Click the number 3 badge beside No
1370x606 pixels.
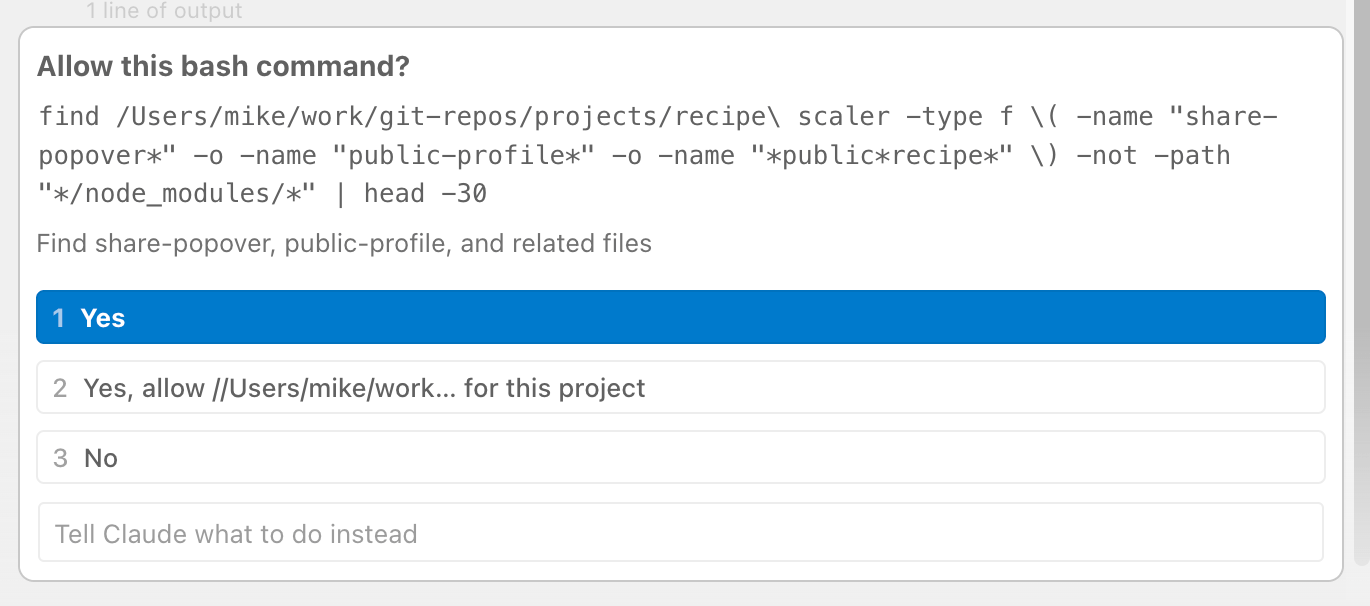coord(60,458)
